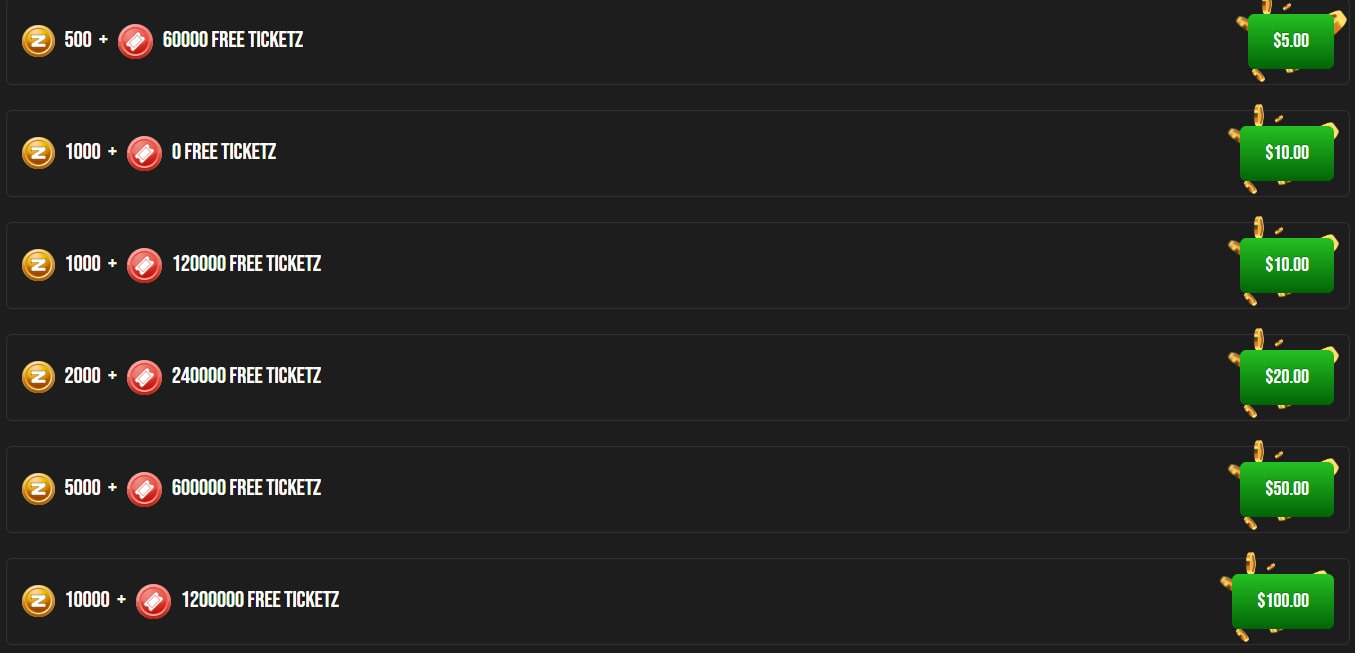Click the 1200000 Free Ticketz label

(x=260, y=600)
